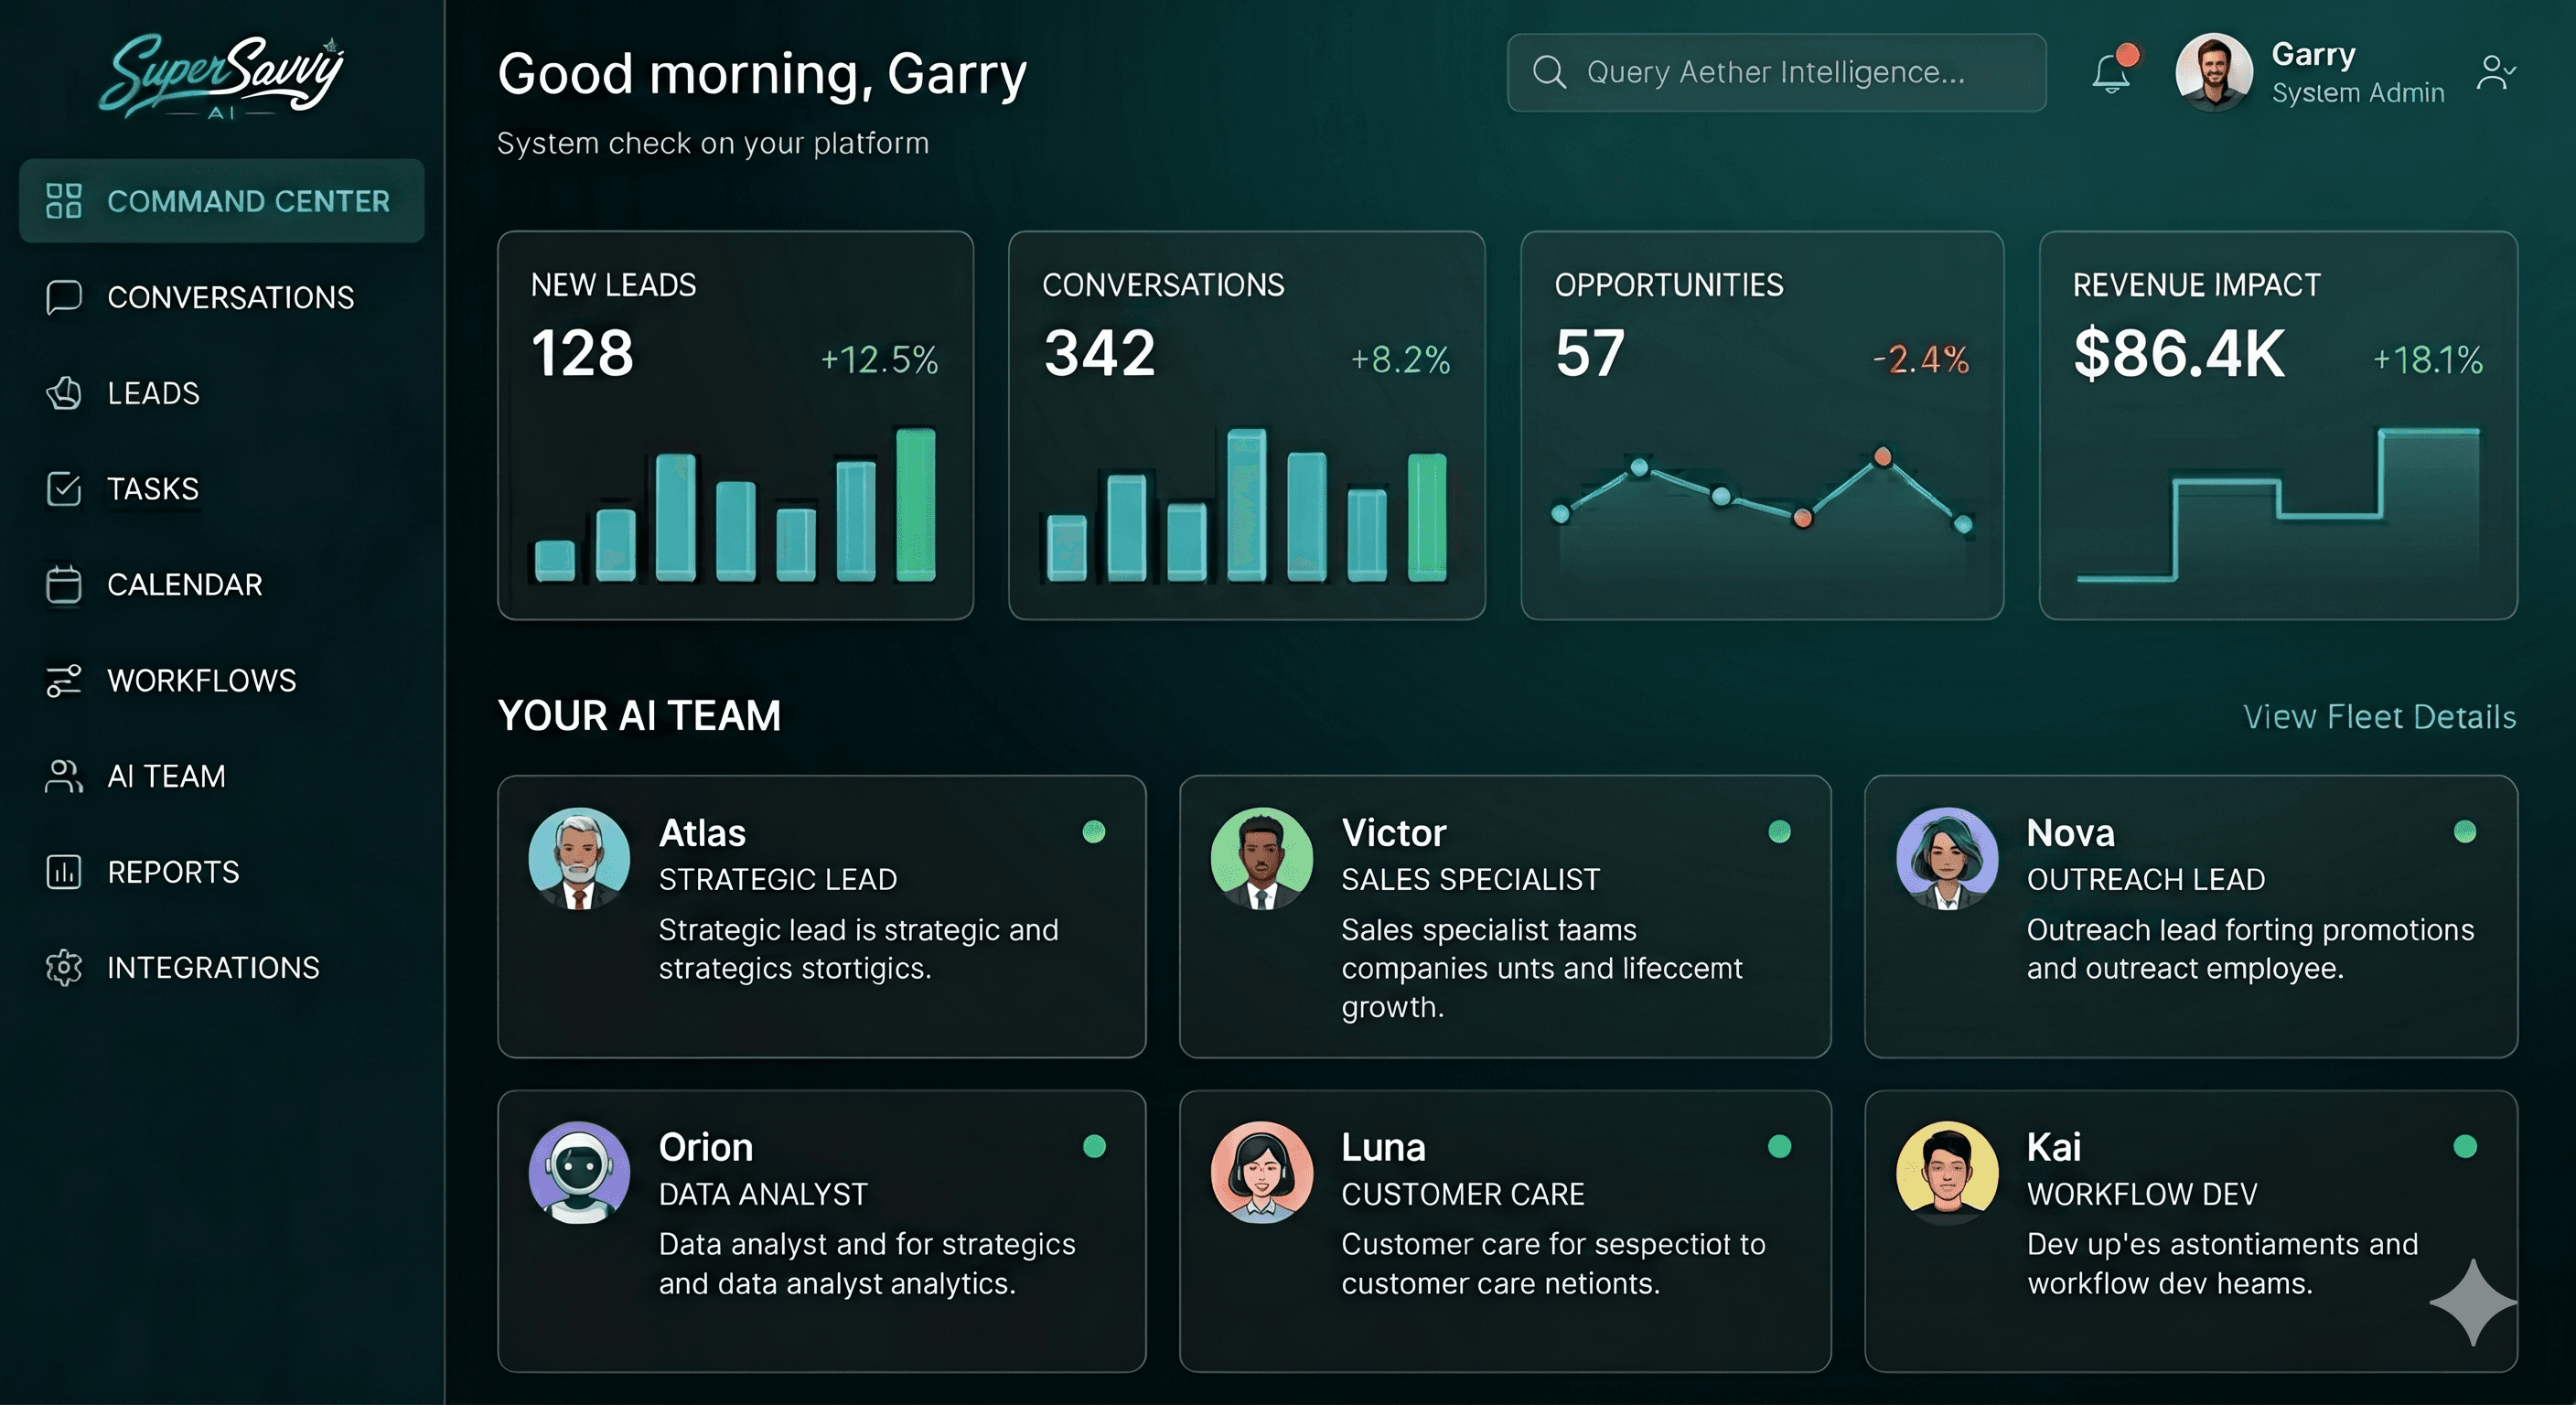Open the Conversations stat card

pyautogui.click(x=1247, y=425)
